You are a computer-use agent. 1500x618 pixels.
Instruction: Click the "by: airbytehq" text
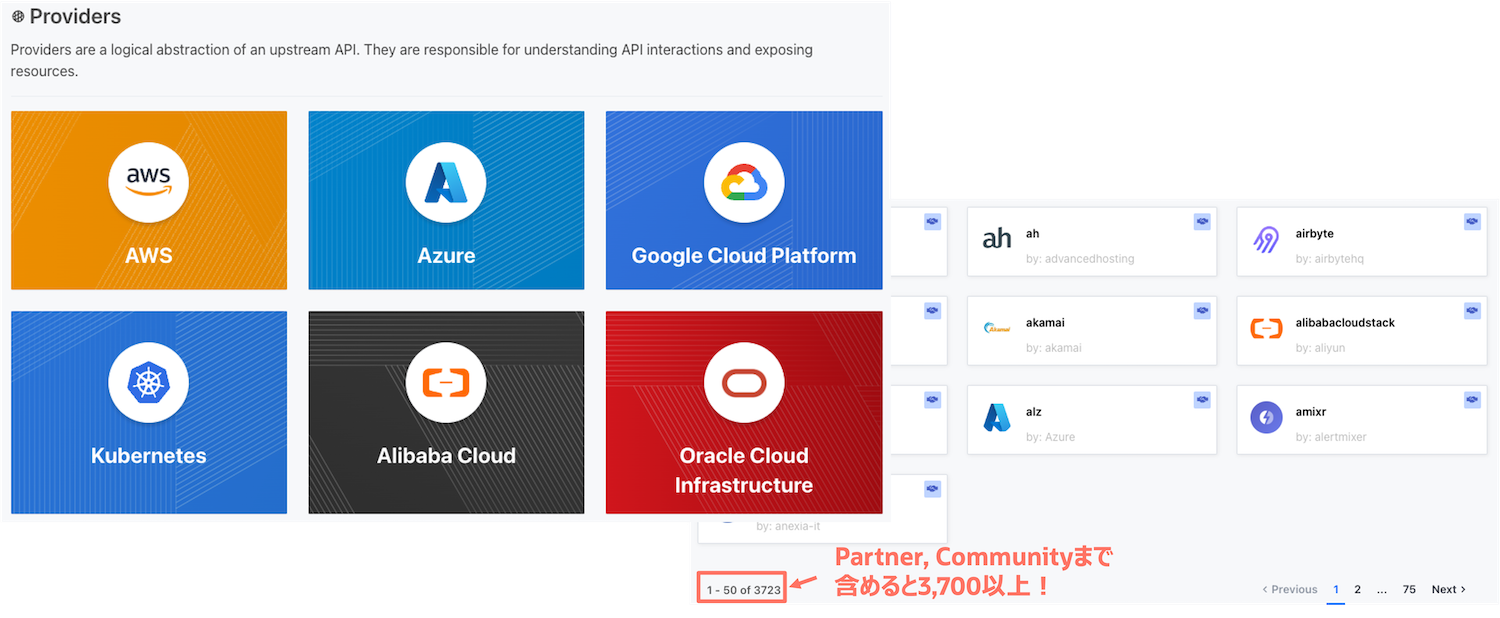[1330, 259]
